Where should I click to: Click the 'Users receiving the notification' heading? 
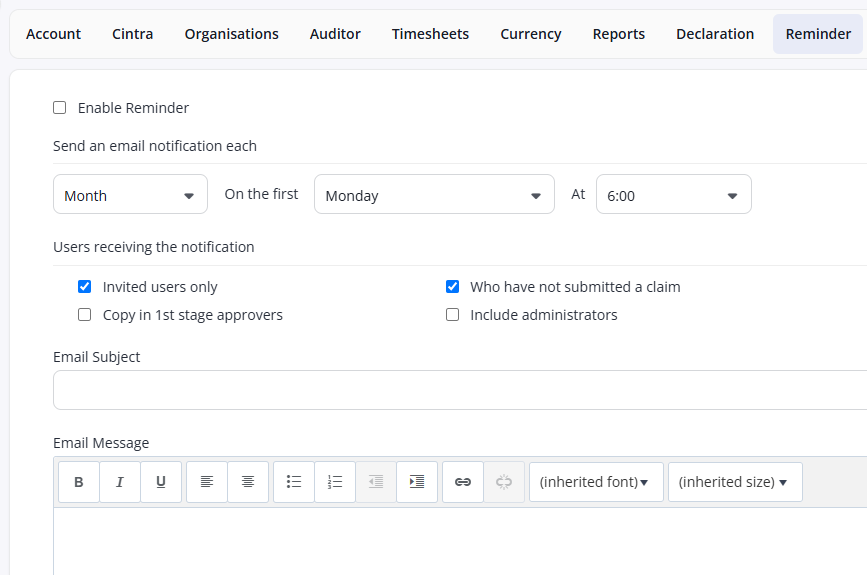154,247
